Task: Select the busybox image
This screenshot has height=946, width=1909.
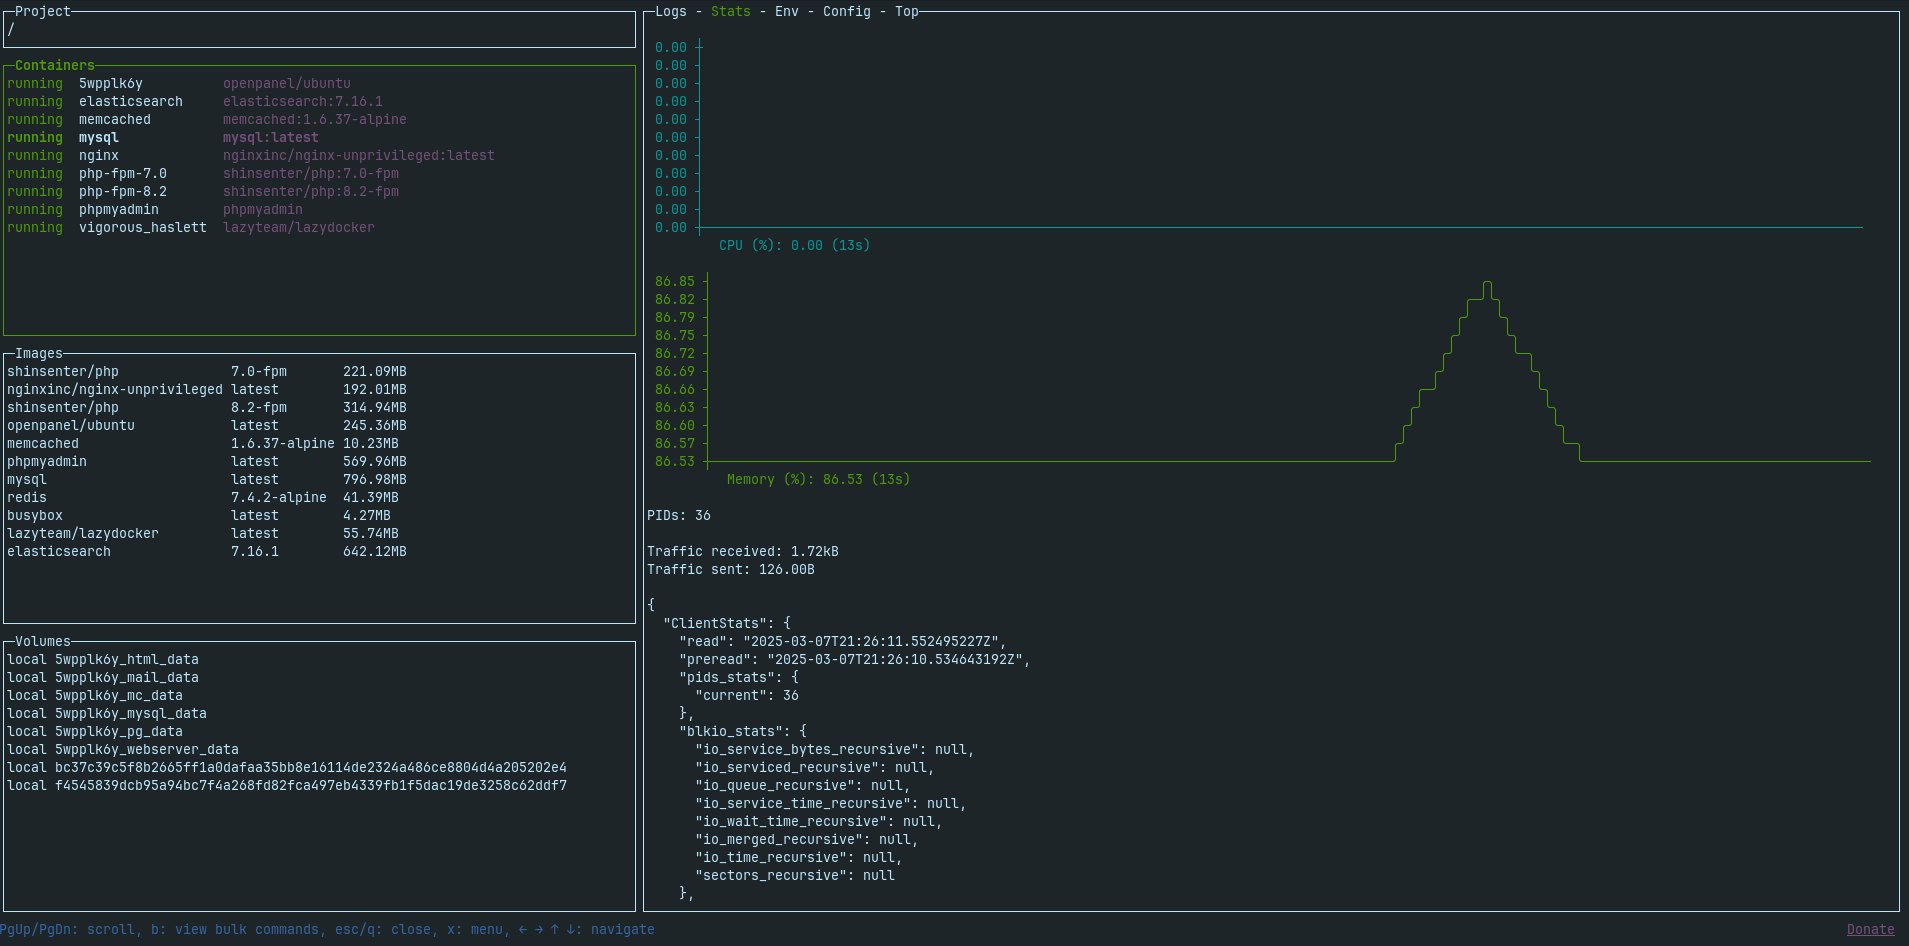Action: pos(319,515)
